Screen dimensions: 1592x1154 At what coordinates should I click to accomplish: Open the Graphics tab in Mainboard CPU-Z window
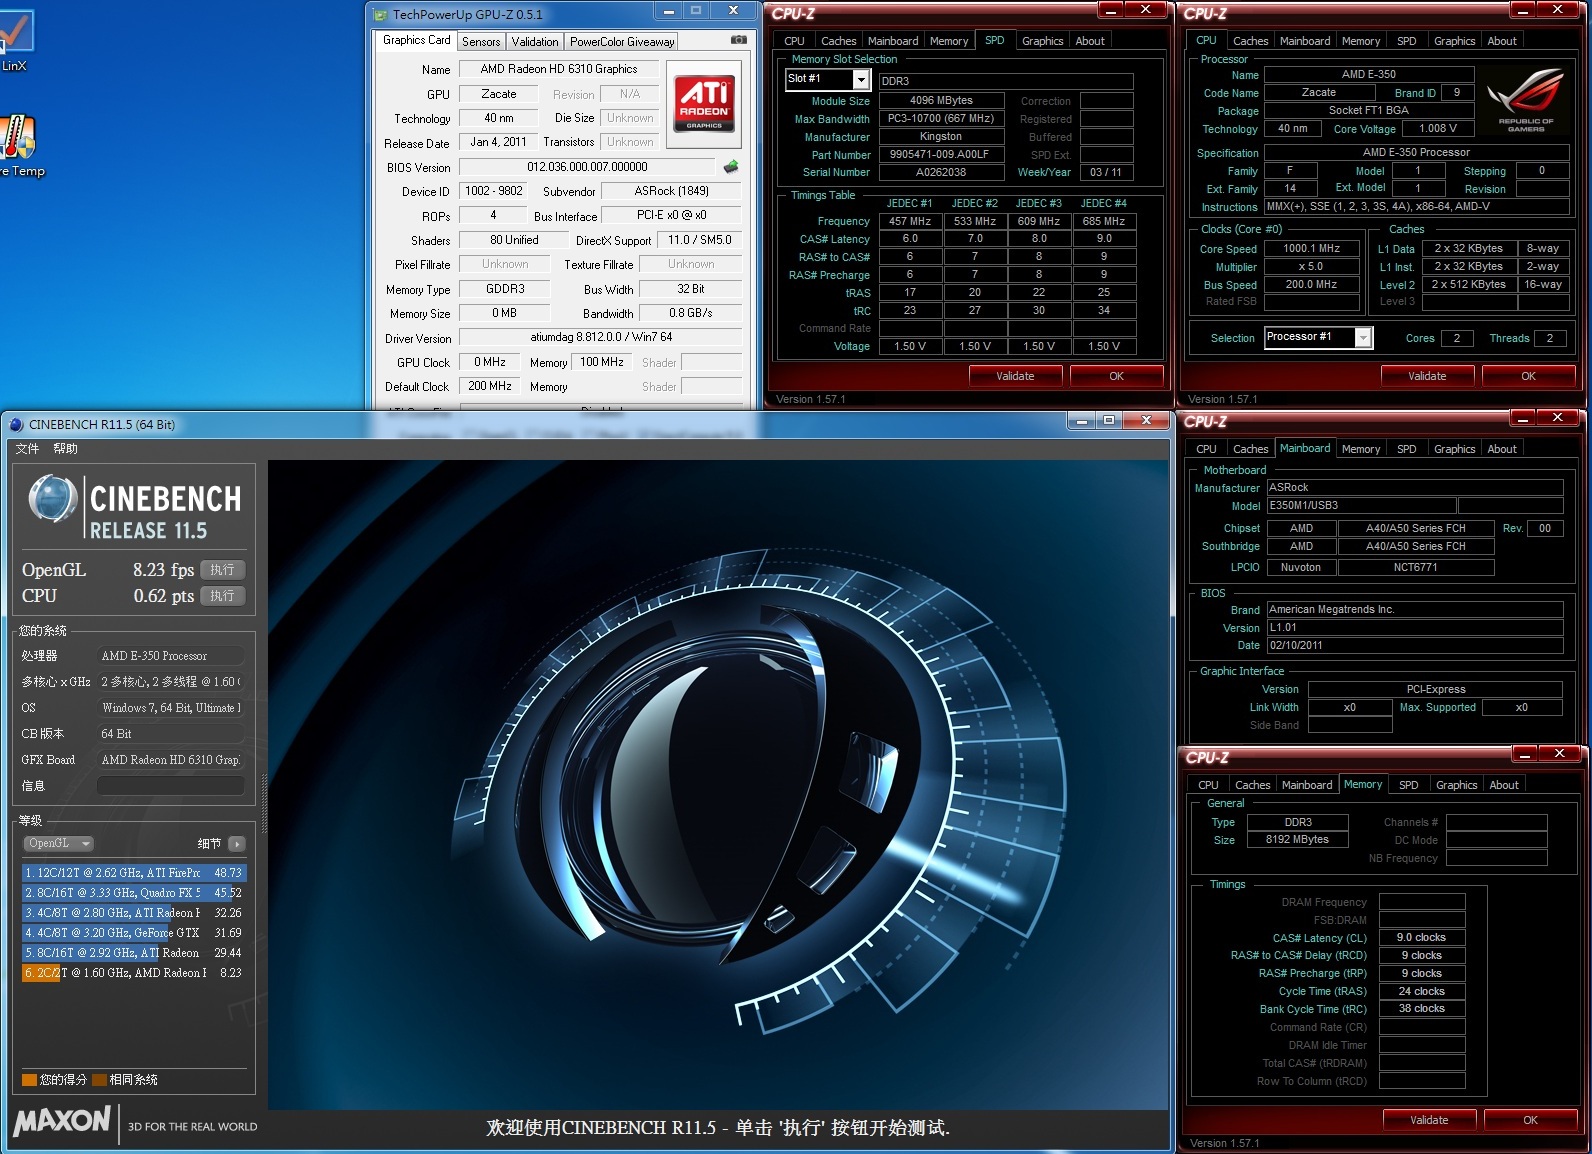[1454, 449]
